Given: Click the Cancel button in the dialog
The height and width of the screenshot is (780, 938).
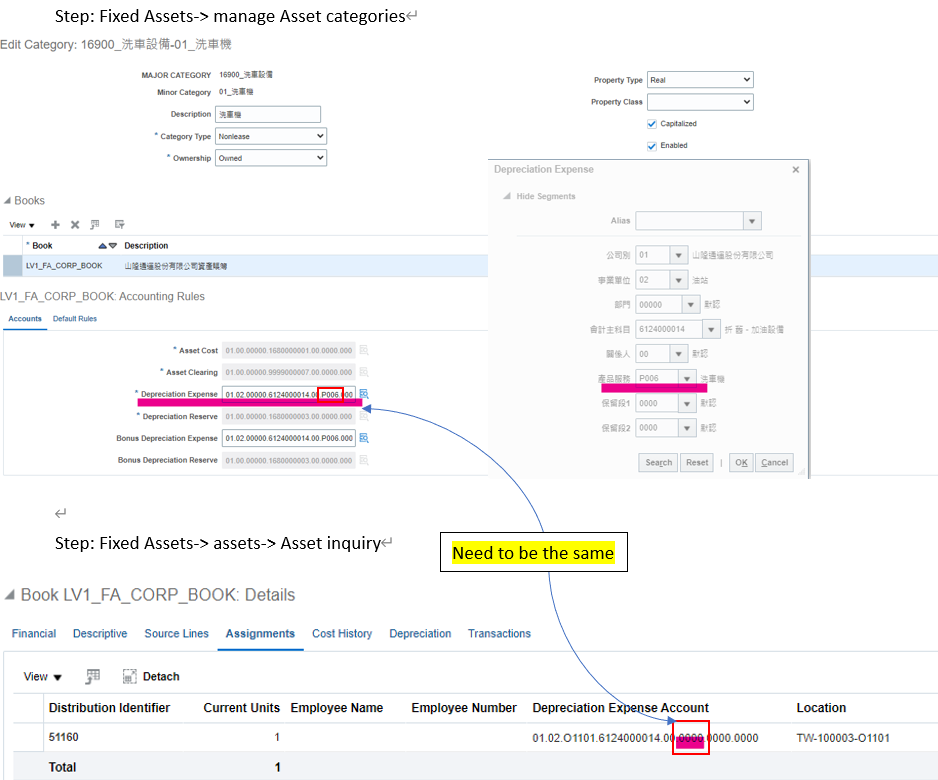Looking at the screenshot, I should coord(774,463).
